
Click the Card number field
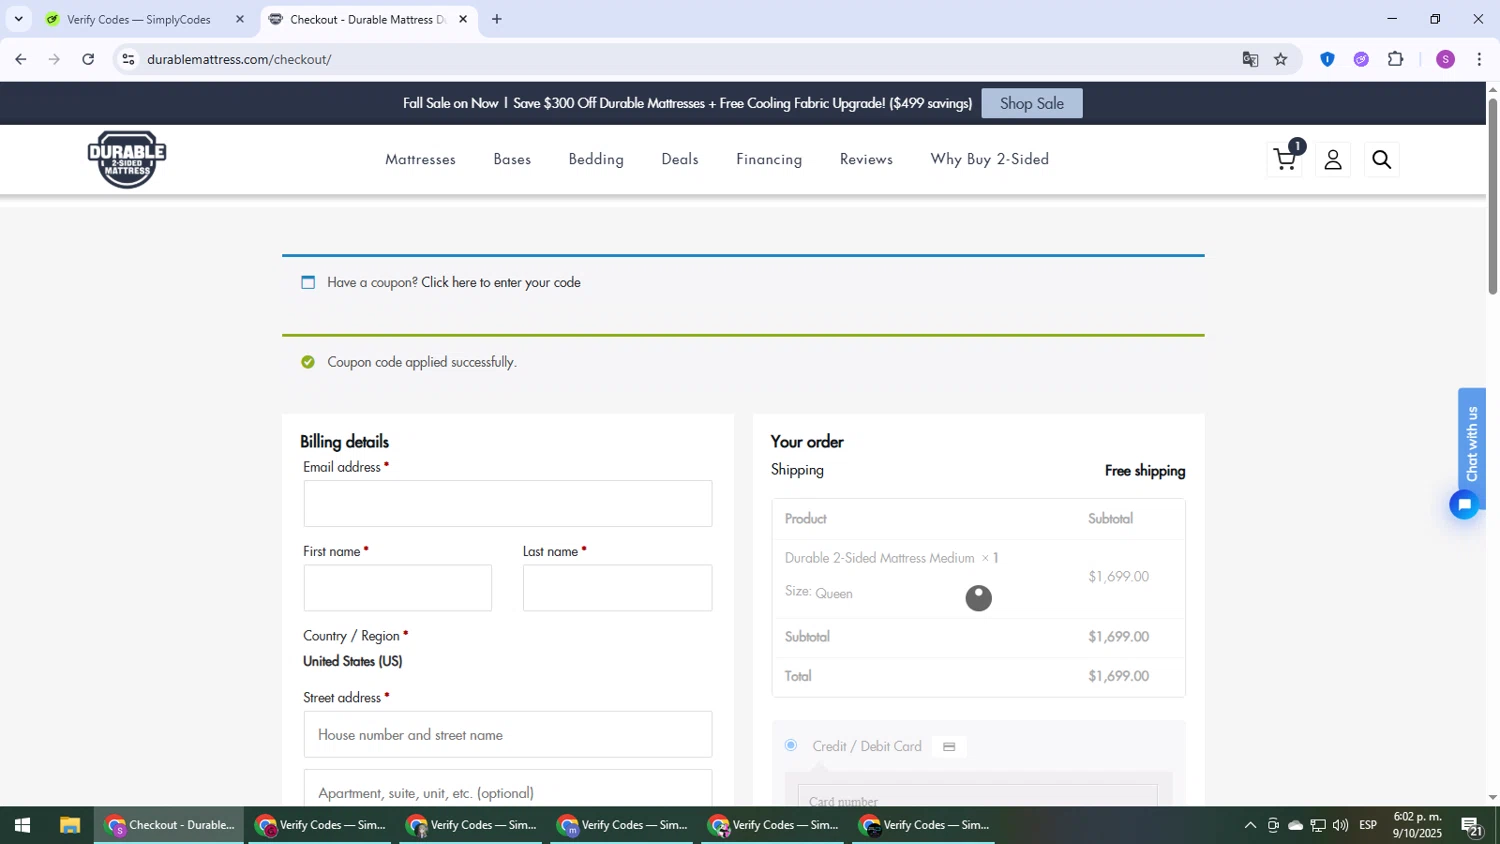977,796
